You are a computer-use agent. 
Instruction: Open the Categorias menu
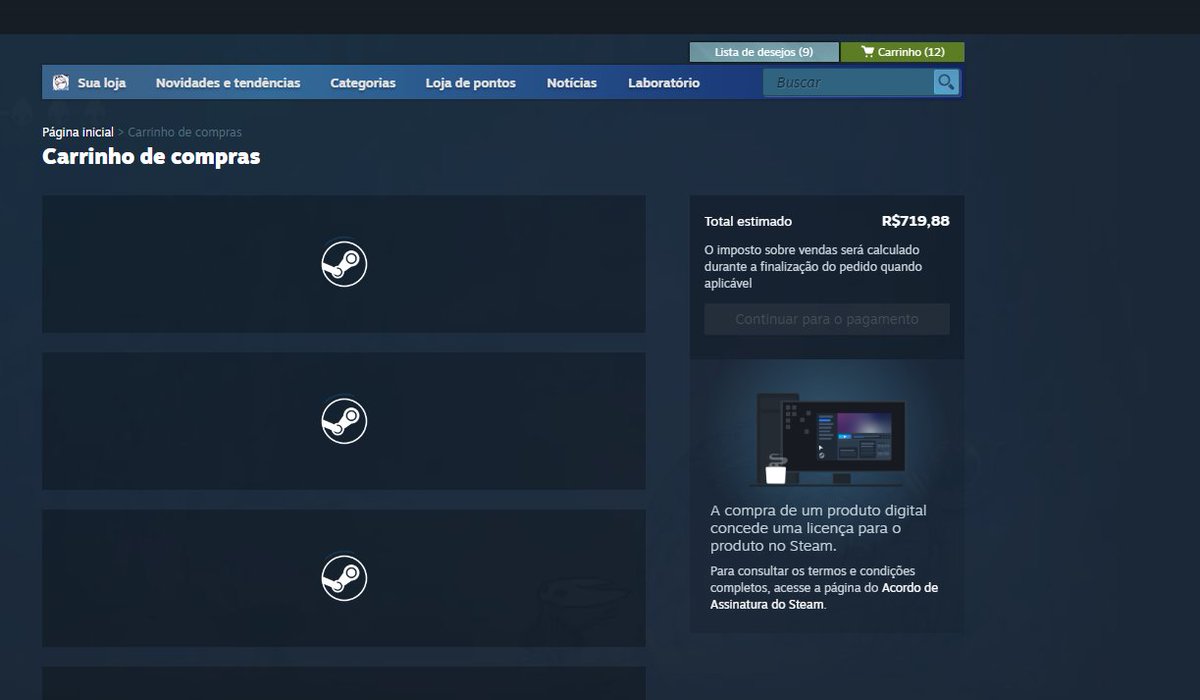[363, 83]
